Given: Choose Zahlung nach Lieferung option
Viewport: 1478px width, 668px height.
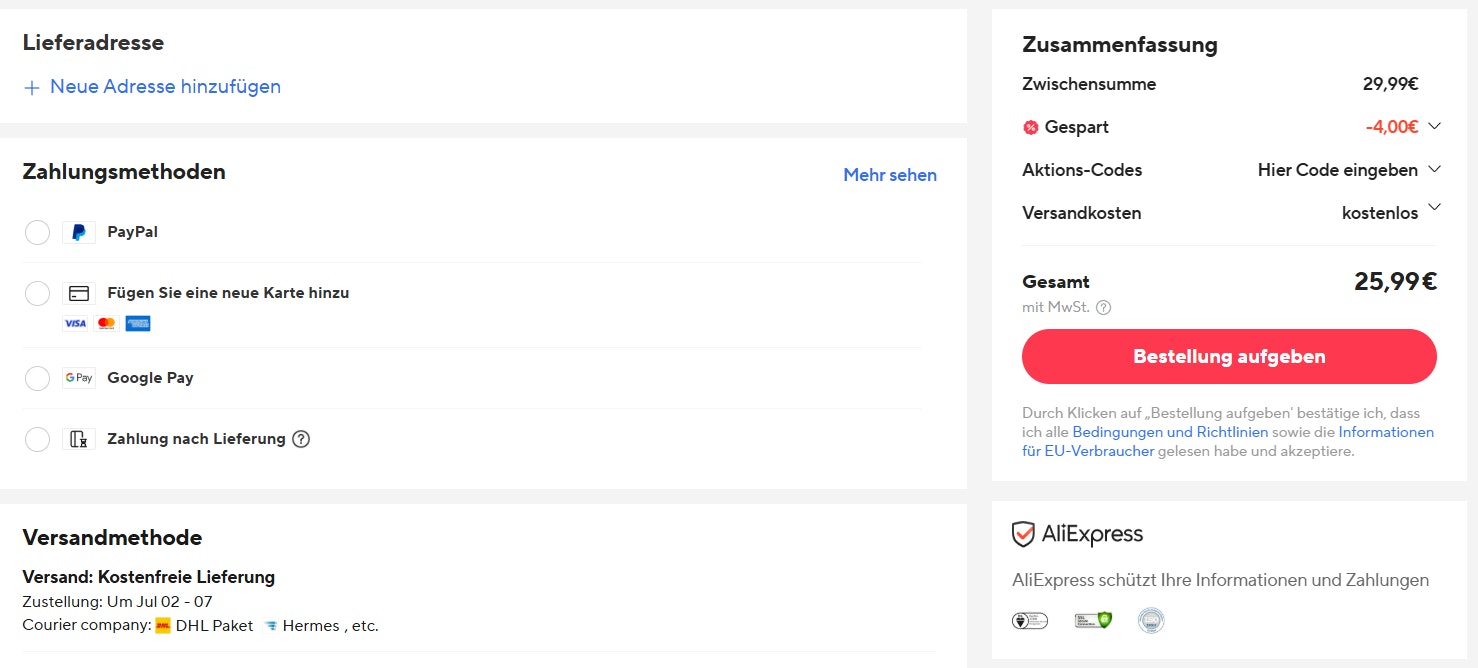Looking at the screenshot, I should (x=37, y=439).
